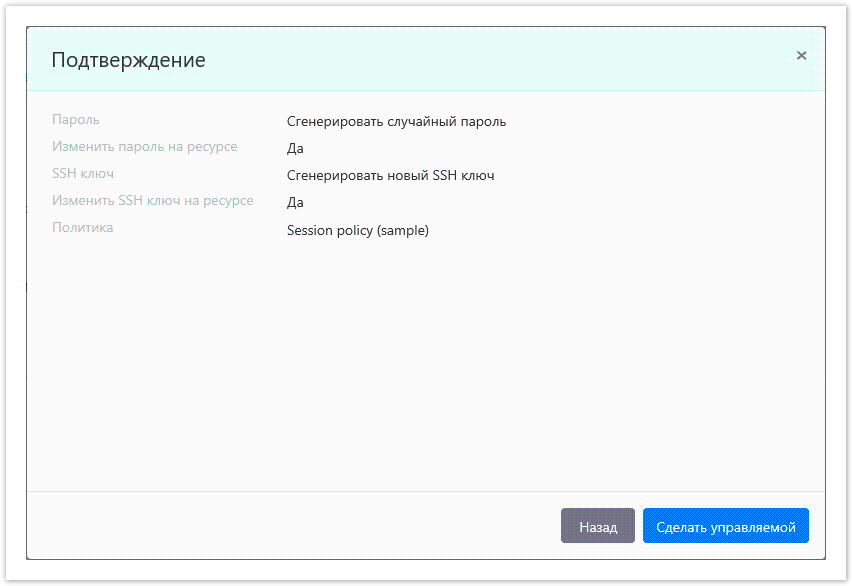This screenshot has width=852, height=586.
Task: Click the Политика label
Action: (83, 228)
